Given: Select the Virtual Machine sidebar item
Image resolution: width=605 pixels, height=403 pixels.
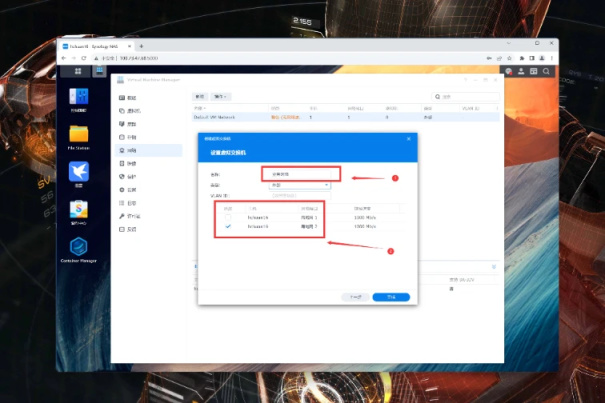Looking at the screenshot, I should (x=149, y=111).
